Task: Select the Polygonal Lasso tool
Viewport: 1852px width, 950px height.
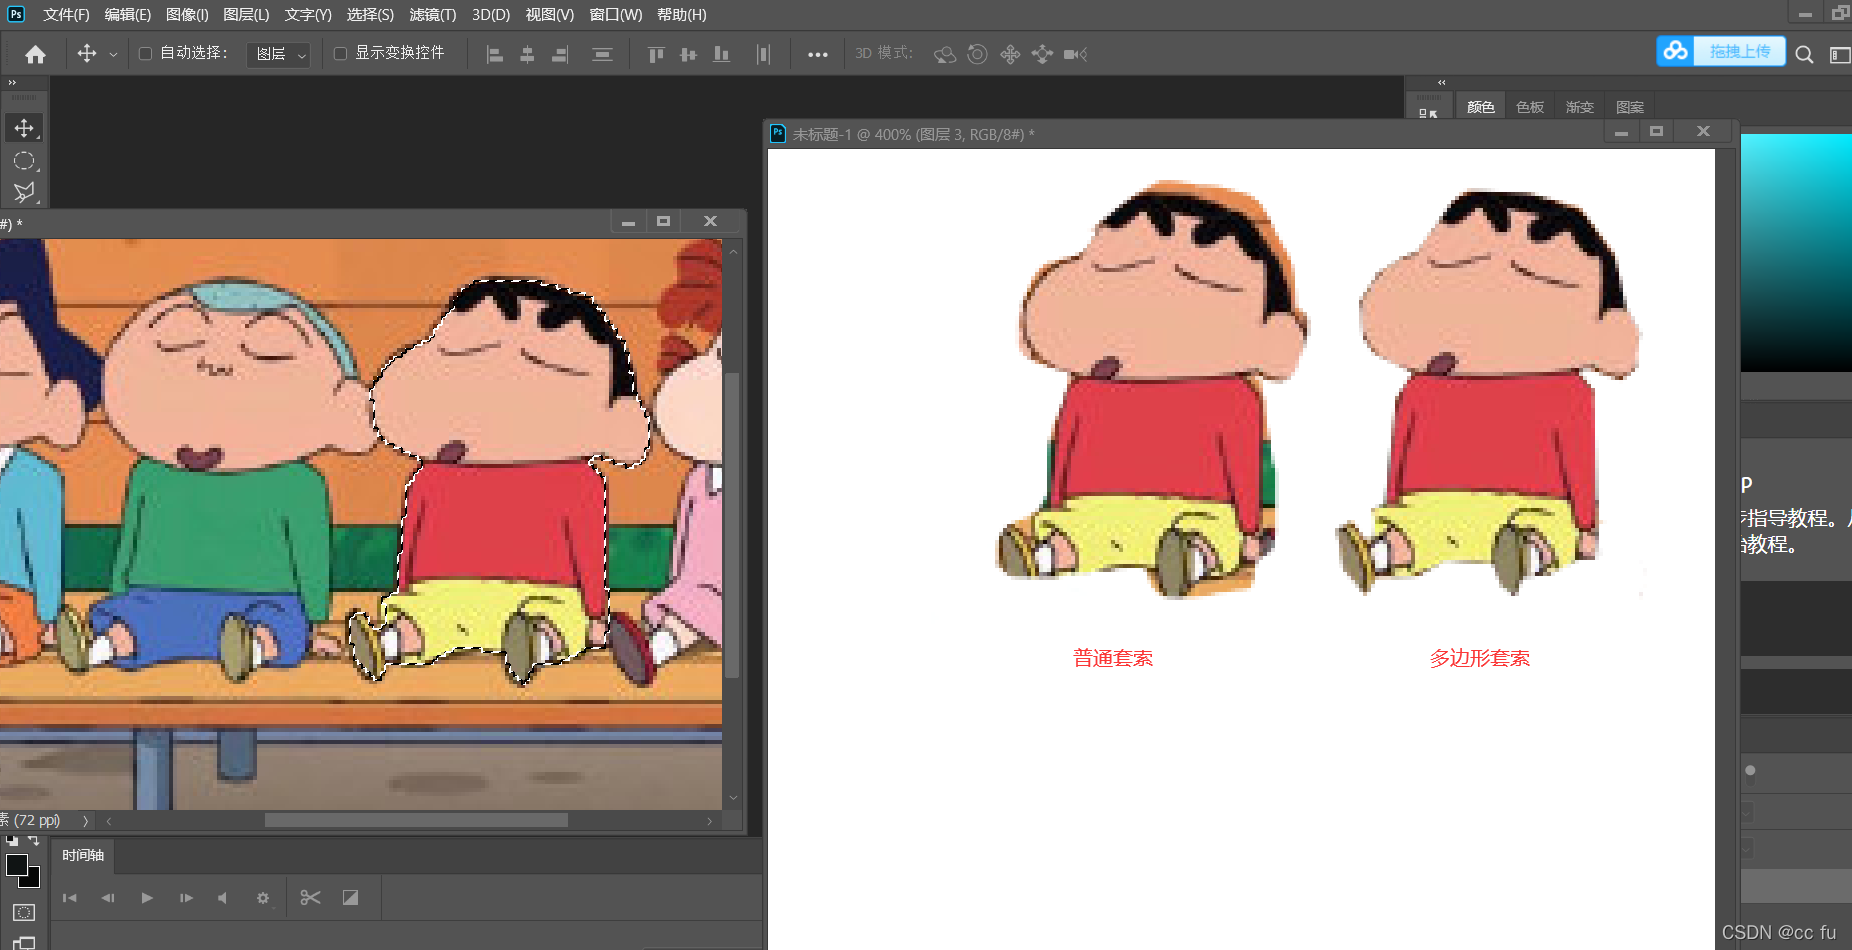Action: [x=24, y=192]
